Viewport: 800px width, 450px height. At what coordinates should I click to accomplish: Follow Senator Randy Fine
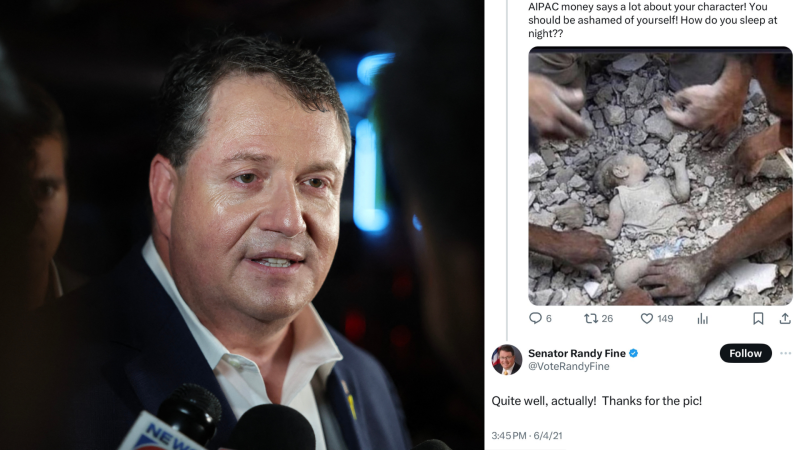pyautogui.click(x=745, y=353)
